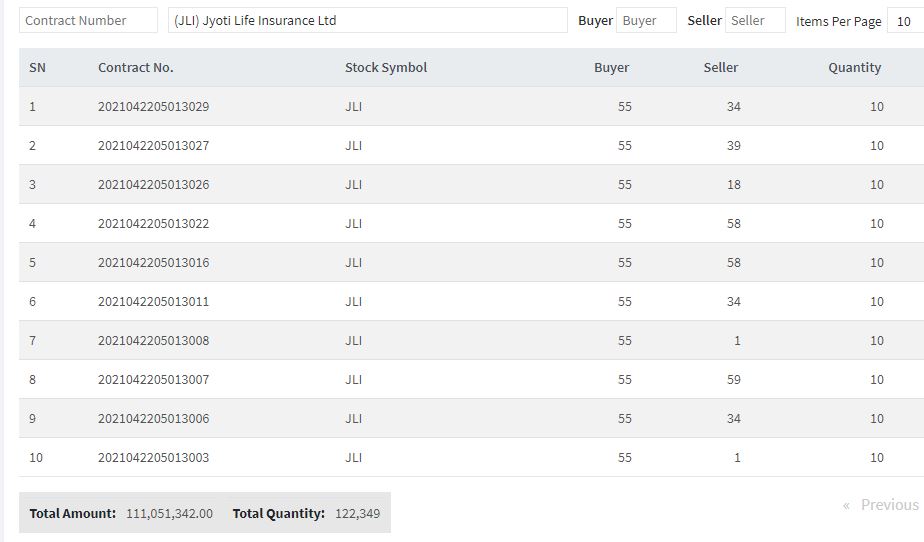Click the Buyer column header
924x542 pixels.
pyautogui.click(x=612, y=68)
